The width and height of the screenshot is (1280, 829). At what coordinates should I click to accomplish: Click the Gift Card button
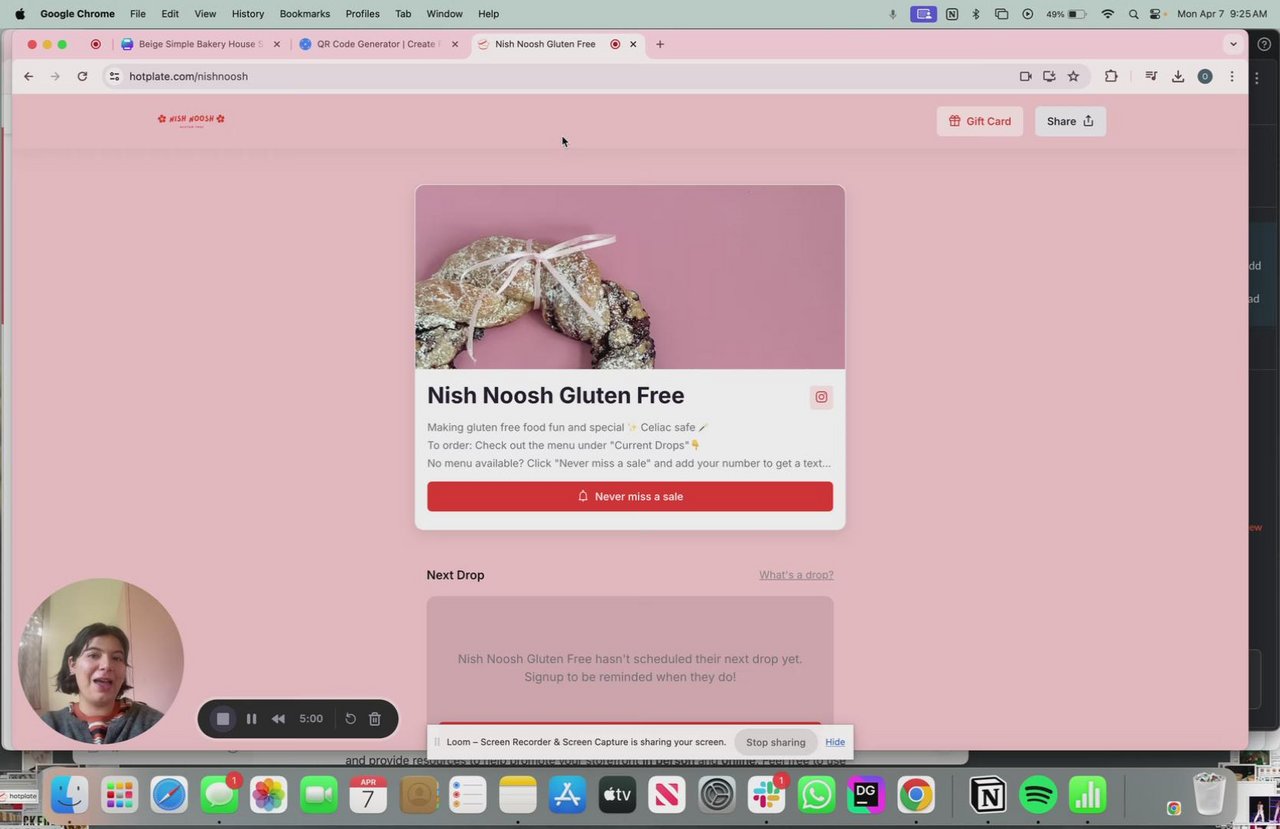click(980, 121)
